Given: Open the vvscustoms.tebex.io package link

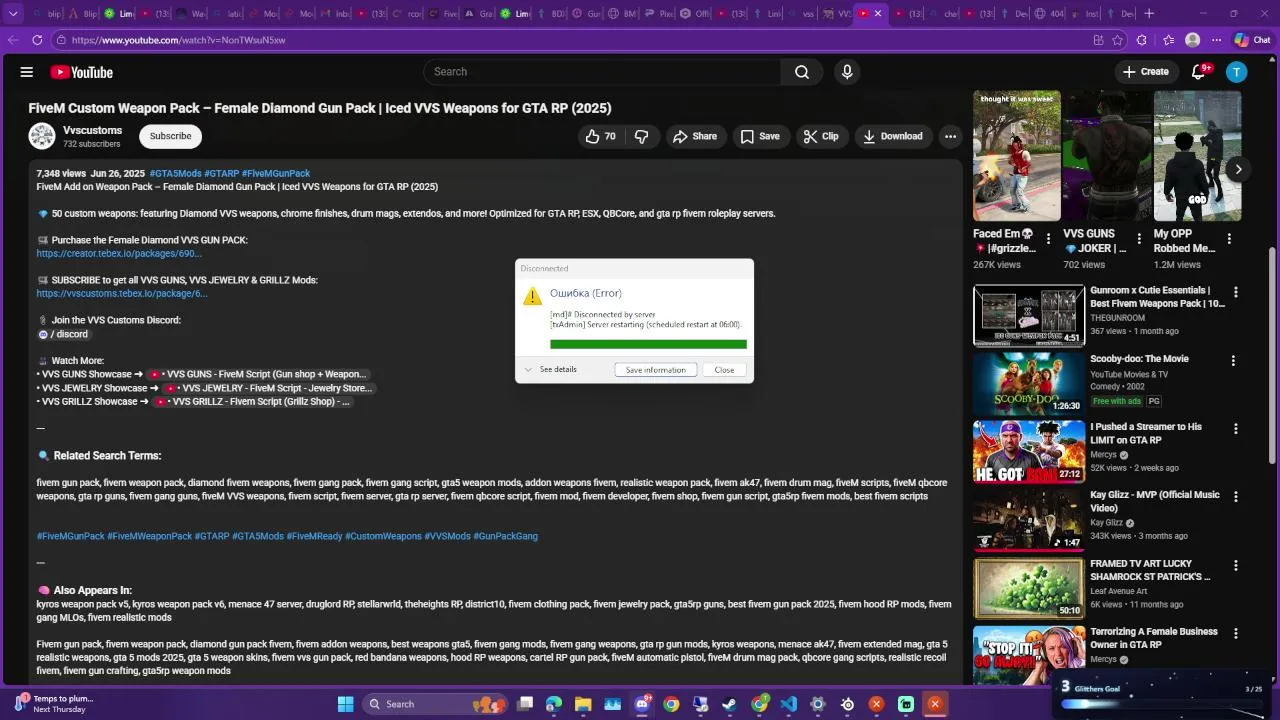Looking at the screenshot, I should point(122,293).
